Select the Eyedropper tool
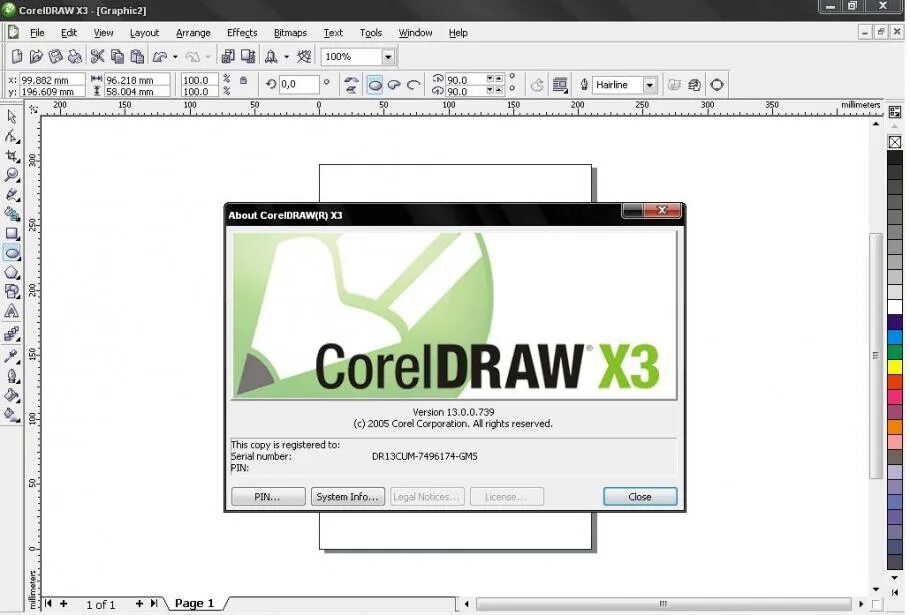910x615 pixels. pyautogui.click(x=12, y=356)
